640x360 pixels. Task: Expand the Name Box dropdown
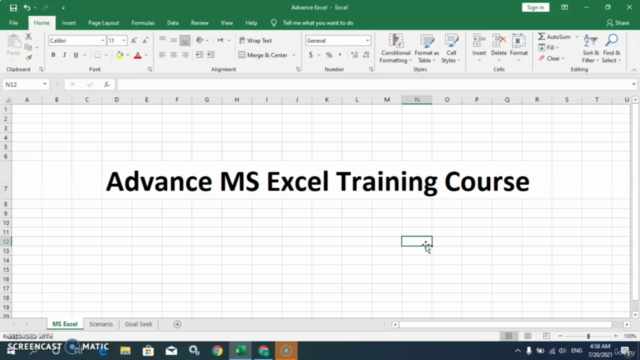45,84
